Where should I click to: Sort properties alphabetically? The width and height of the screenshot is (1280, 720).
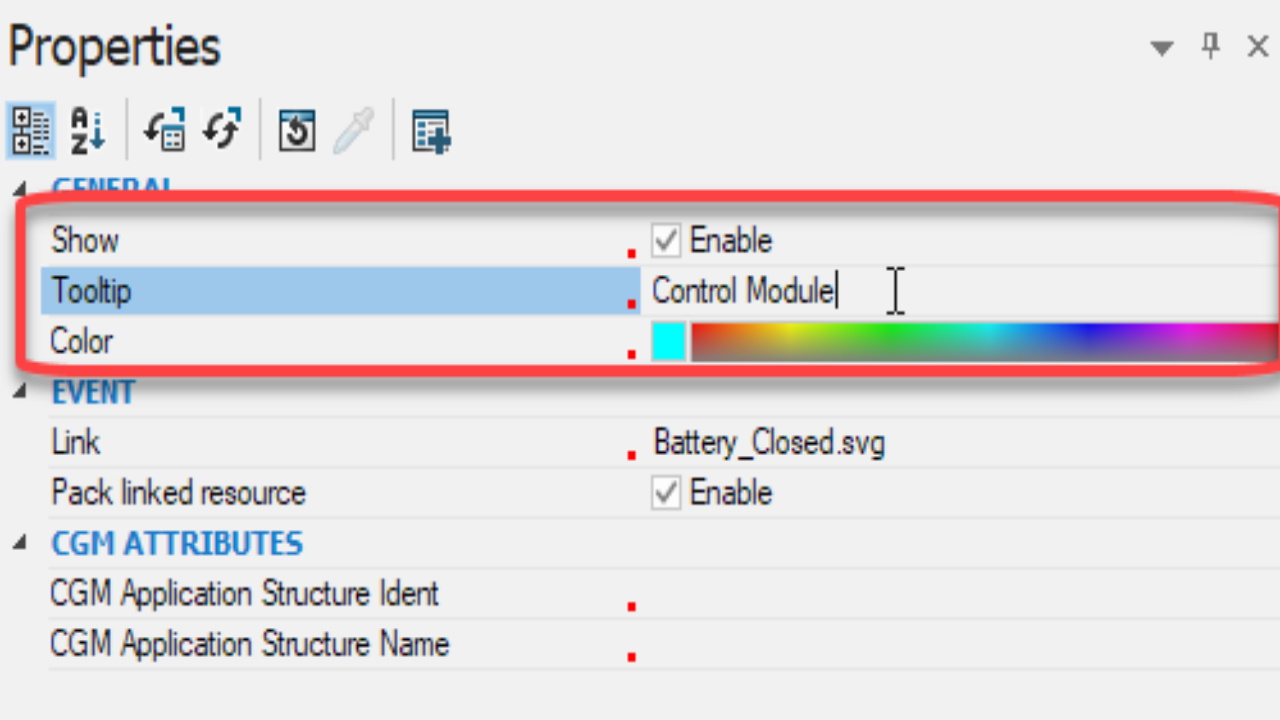click(x=86, y=130)
